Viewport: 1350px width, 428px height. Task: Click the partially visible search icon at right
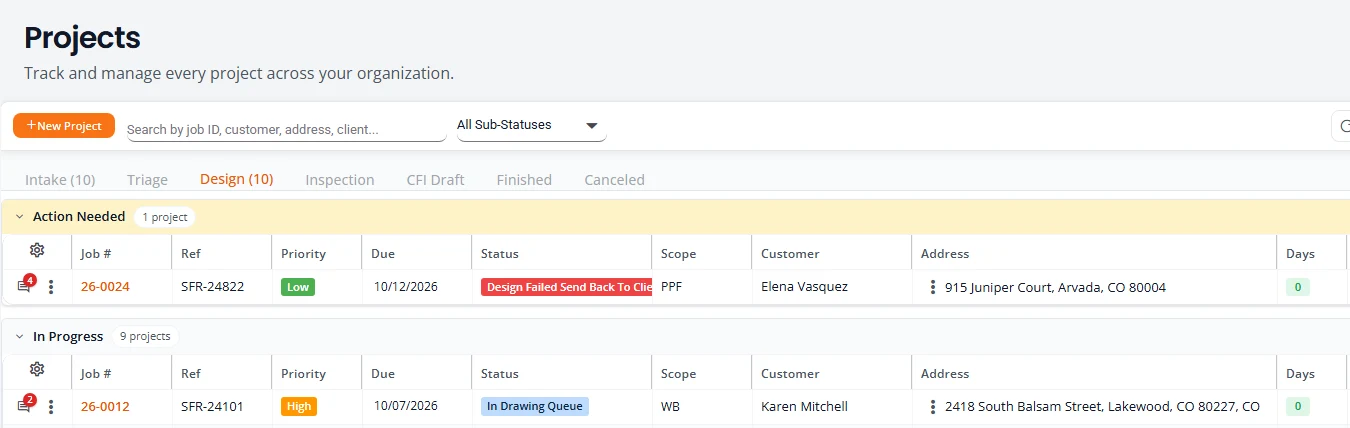[1342, 126]
